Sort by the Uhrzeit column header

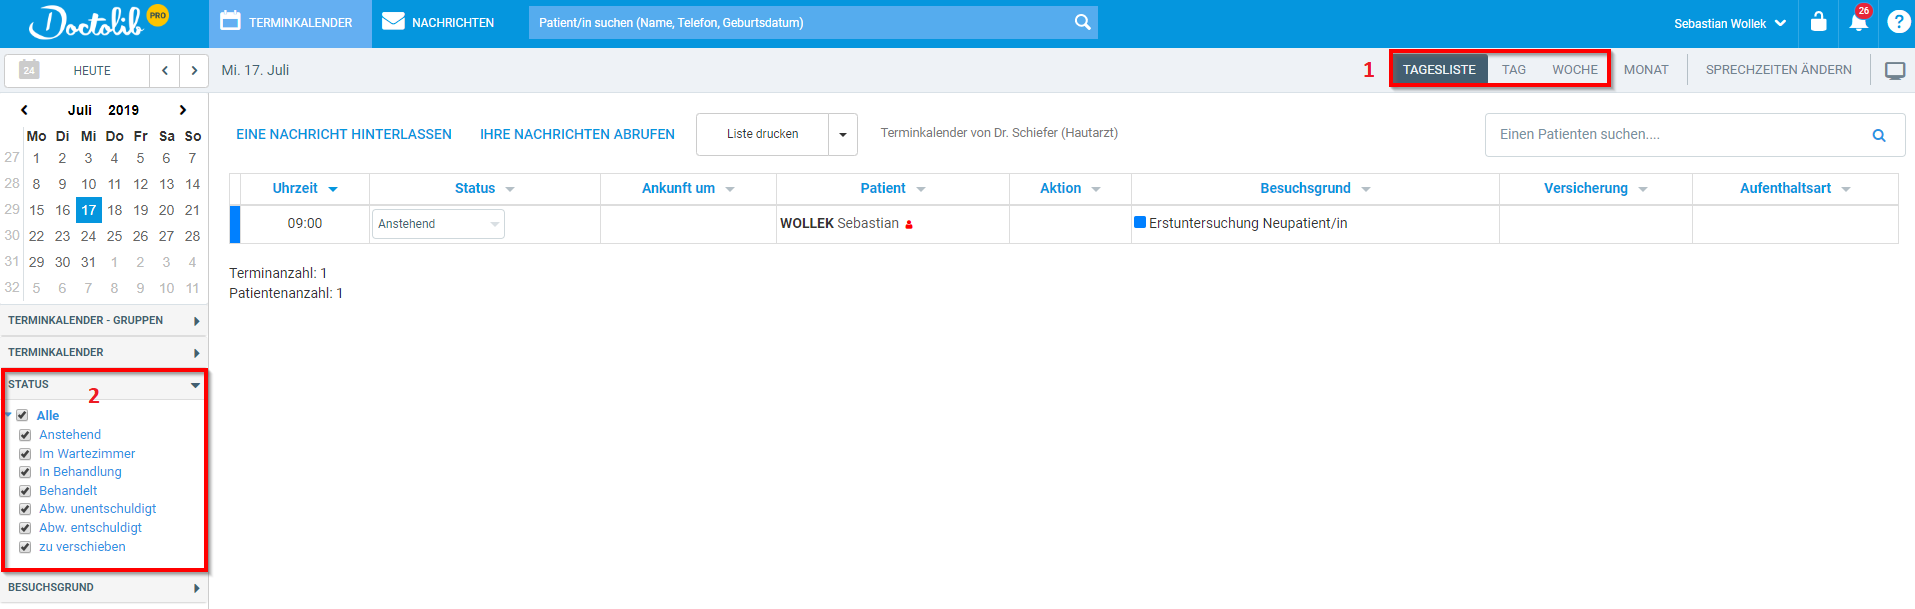304,188
